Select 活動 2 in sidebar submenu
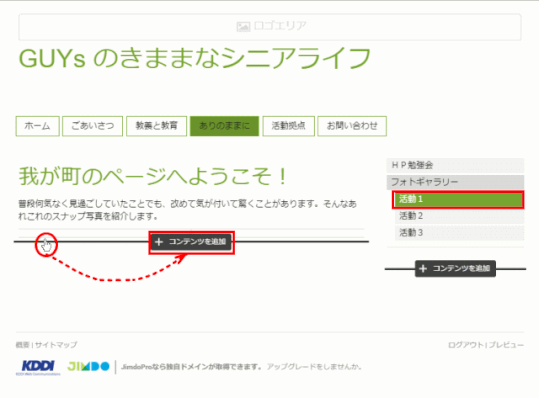Viewport: 539px width, 398px height. click(x=460, y=216)
